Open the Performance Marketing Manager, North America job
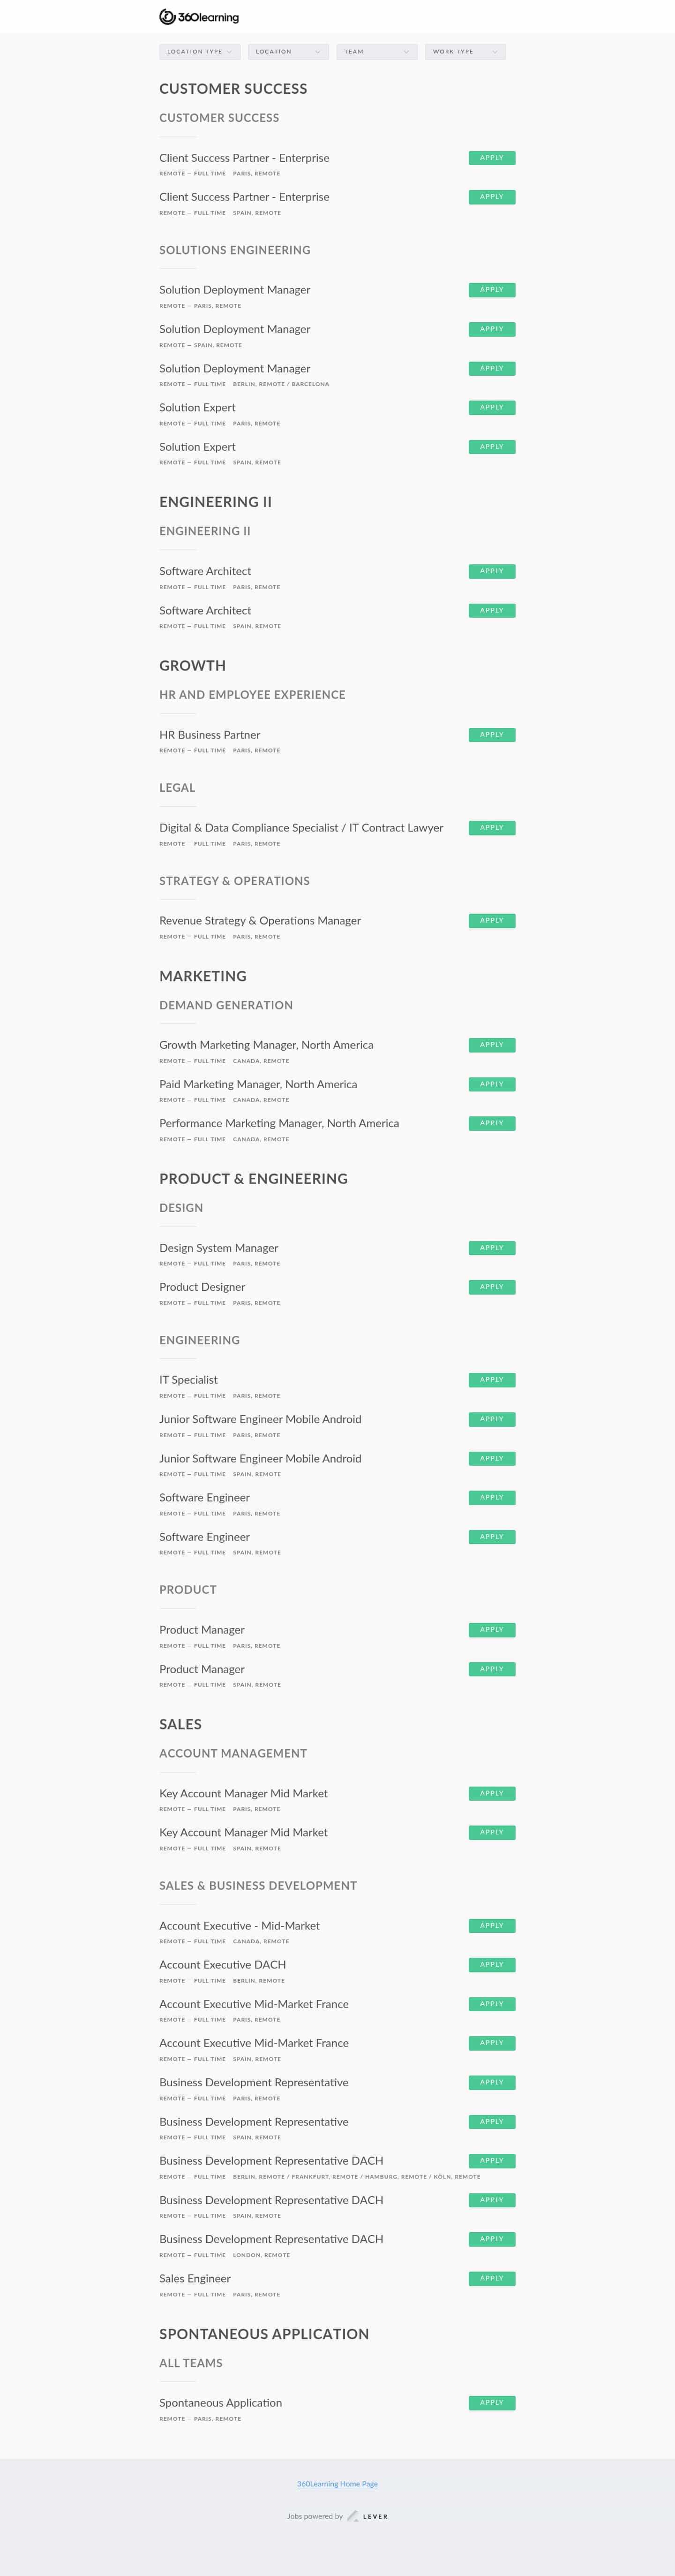This screenshot has height=2576, width=675. point(279,1123)
